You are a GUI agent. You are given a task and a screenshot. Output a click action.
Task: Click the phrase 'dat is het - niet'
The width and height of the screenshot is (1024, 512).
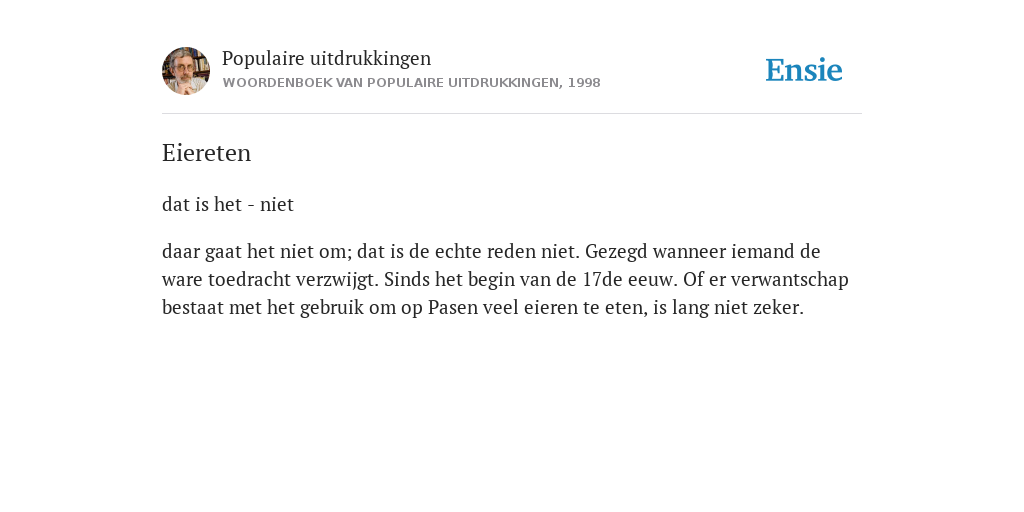pos(228,204)
